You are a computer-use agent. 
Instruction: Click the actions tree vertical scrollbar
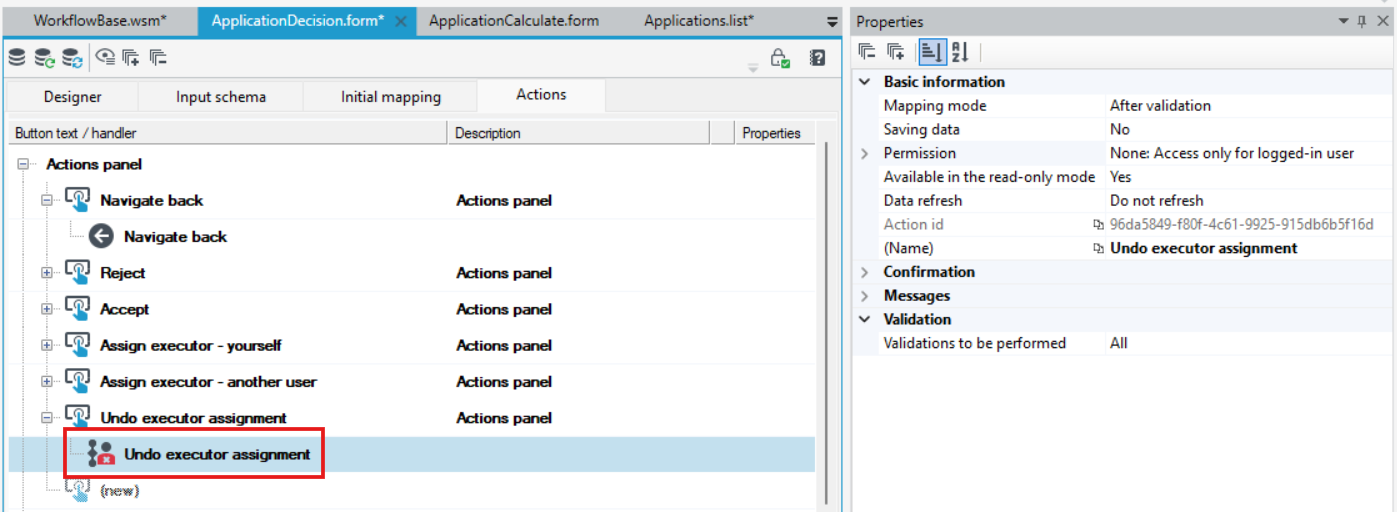[x=825, y=325]
